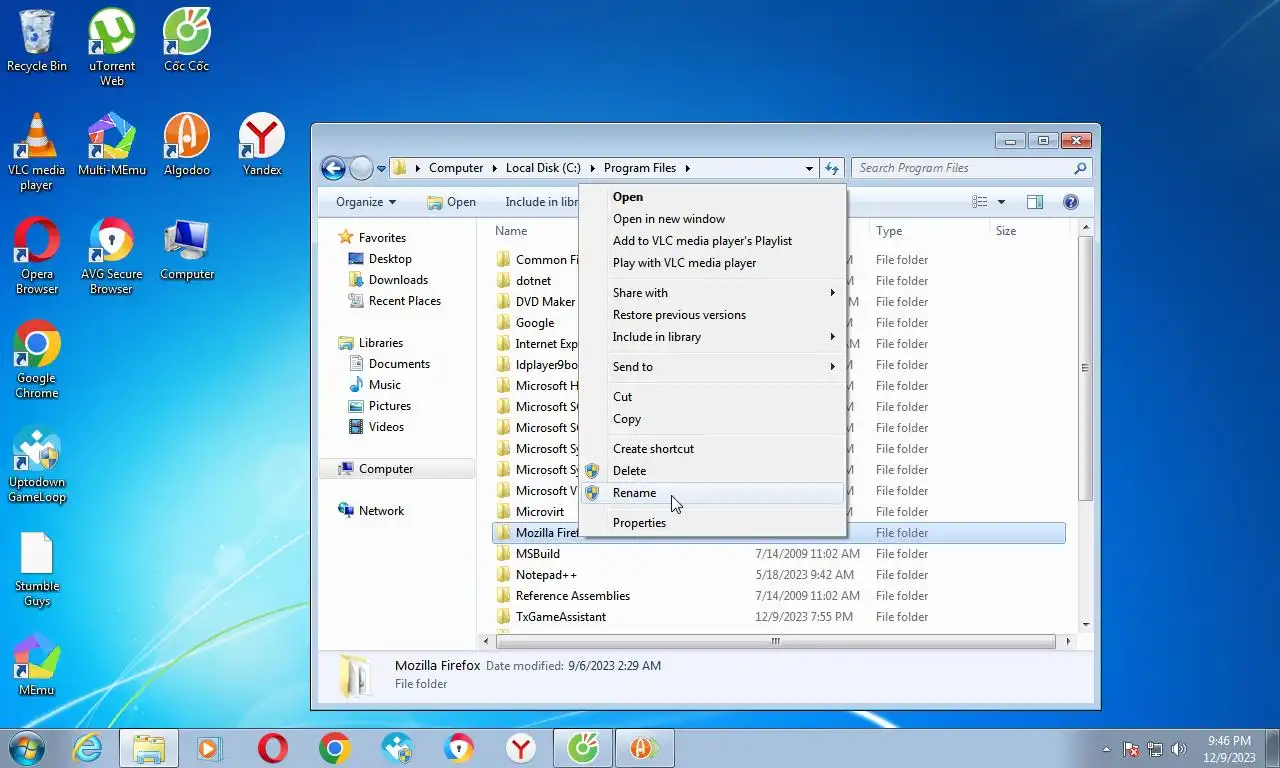1280x768 pixels.
Task: Toggle the preview pane icon
Action: tap(1035, 202)
